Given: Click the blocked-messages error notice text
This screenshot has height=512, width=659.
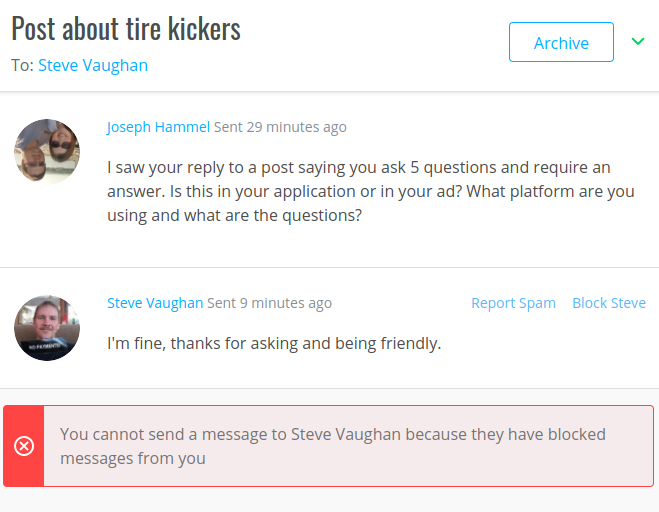Looking at the screenshot, I should coord(332,446).
